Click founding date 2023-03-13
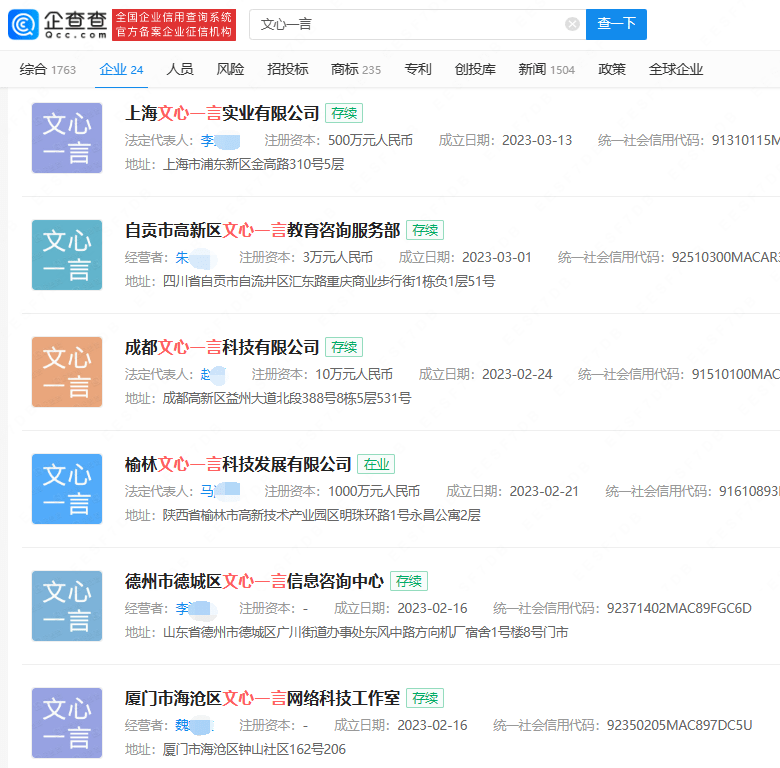 (x=537, y=140)
